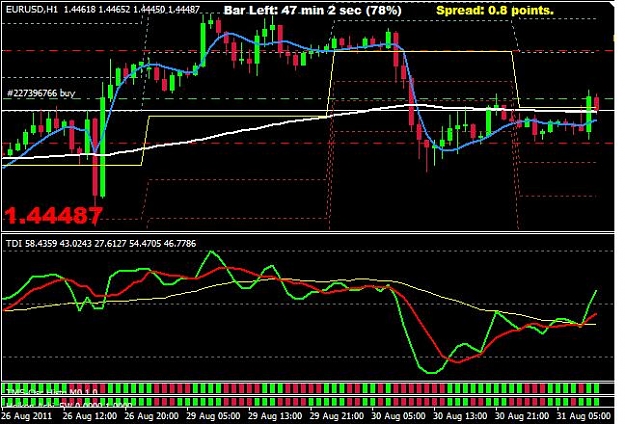Screen dimensions: 625x424
Task: Click the '30 Aug 21:00' time axis label
Action: (522, 416)
